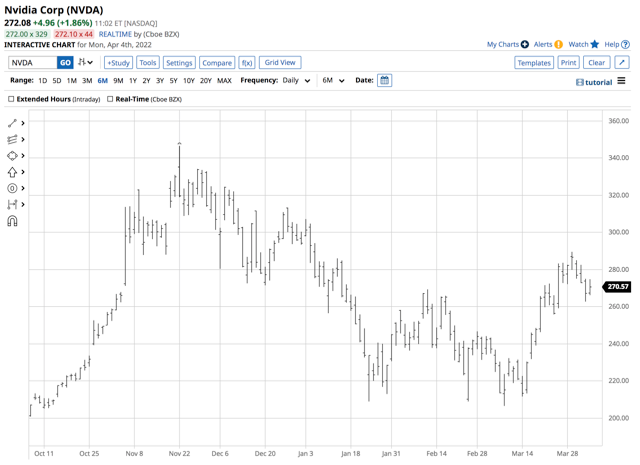
Task: Click the GO button
Action: coord(65,62)
